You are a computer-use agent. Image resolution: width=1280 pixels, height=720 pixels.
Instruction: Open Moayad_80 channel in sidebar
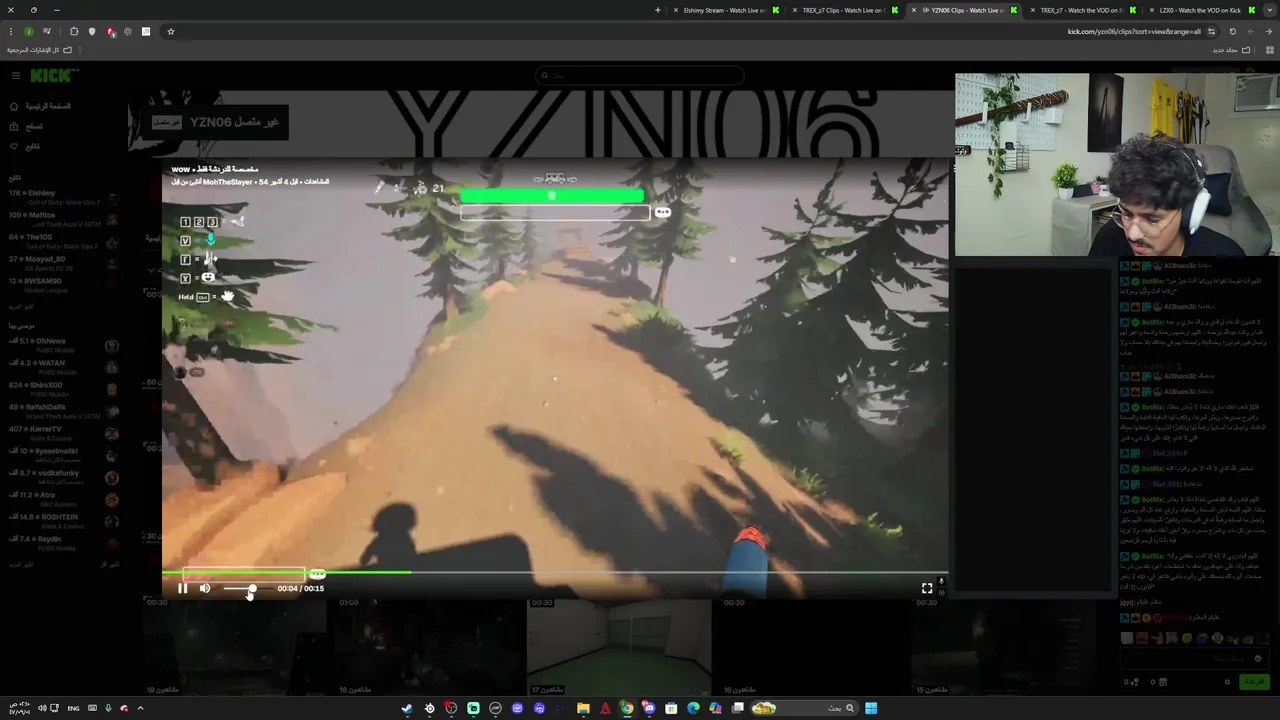(62, 263)
